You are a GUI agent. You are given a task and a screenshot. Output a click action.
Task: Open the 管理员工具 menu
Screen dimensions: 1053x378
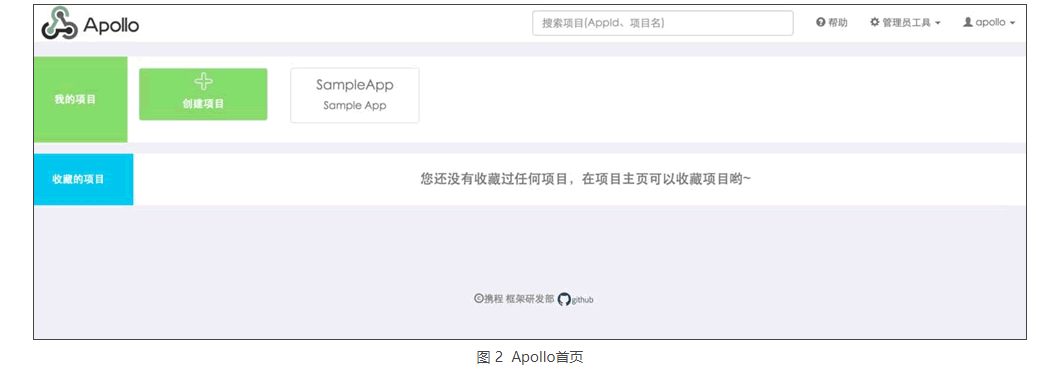[x=905, y=22]
